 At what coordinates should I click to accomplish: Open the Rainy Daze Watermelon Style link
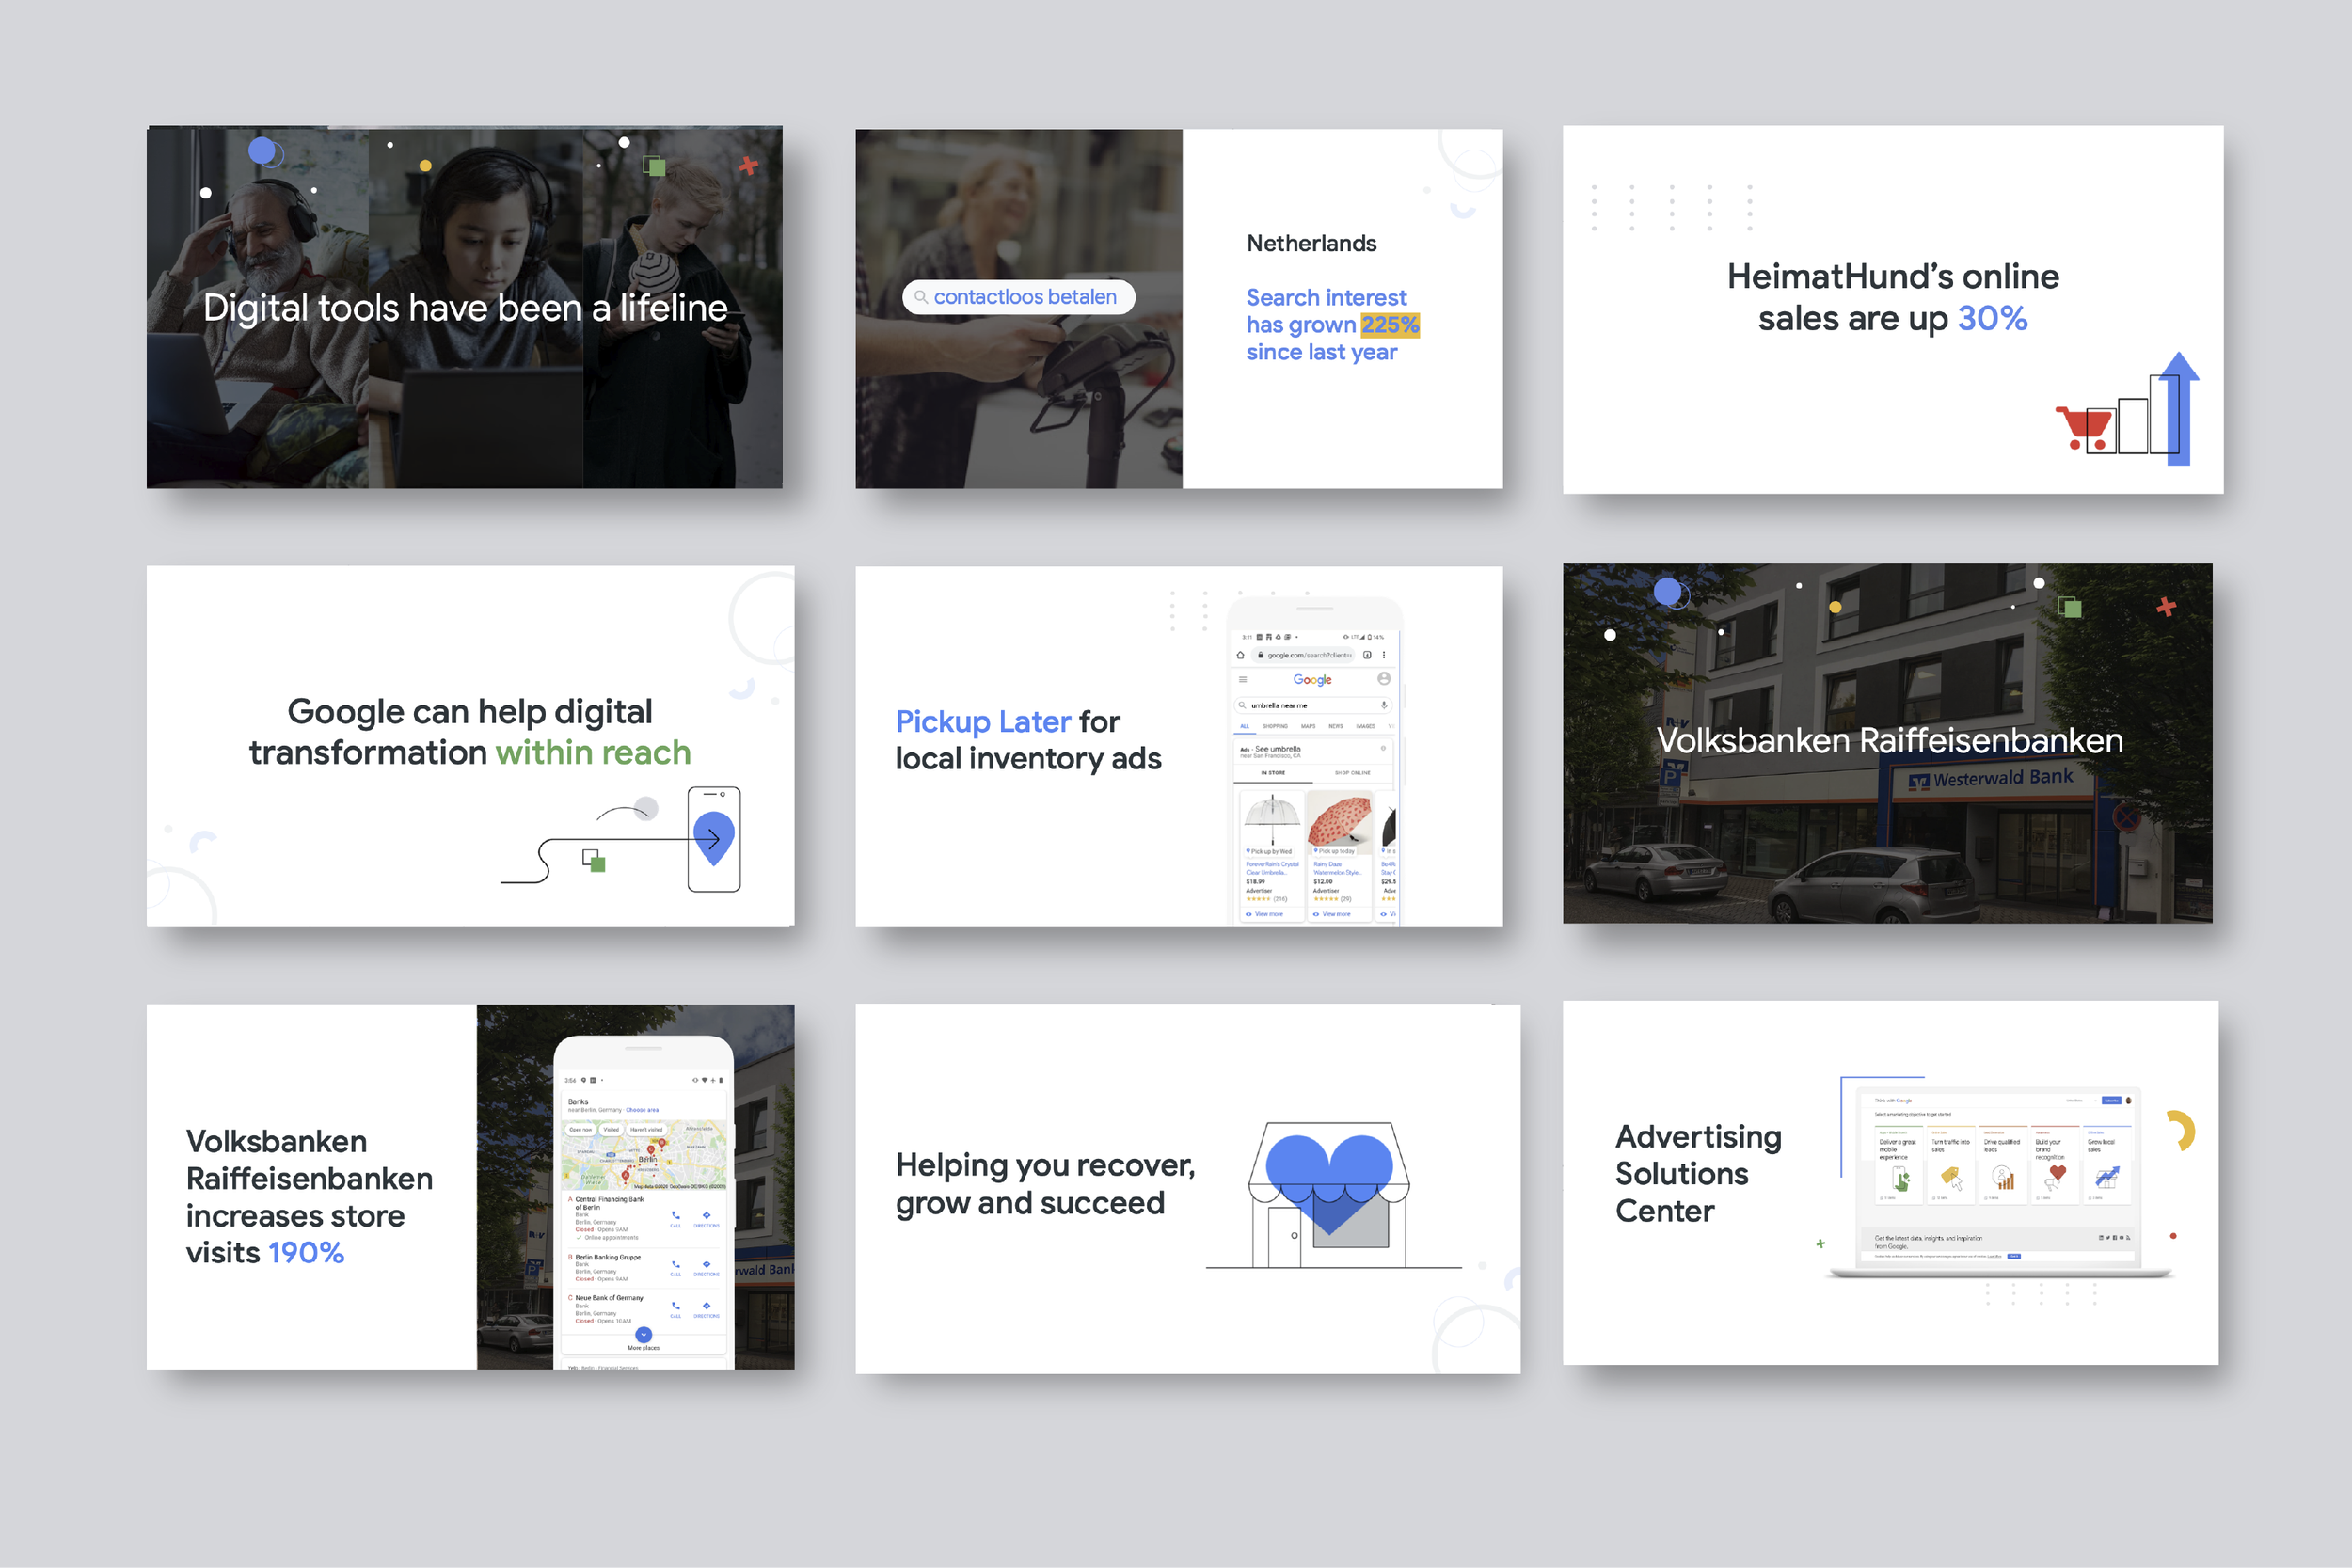[1338, 868]
